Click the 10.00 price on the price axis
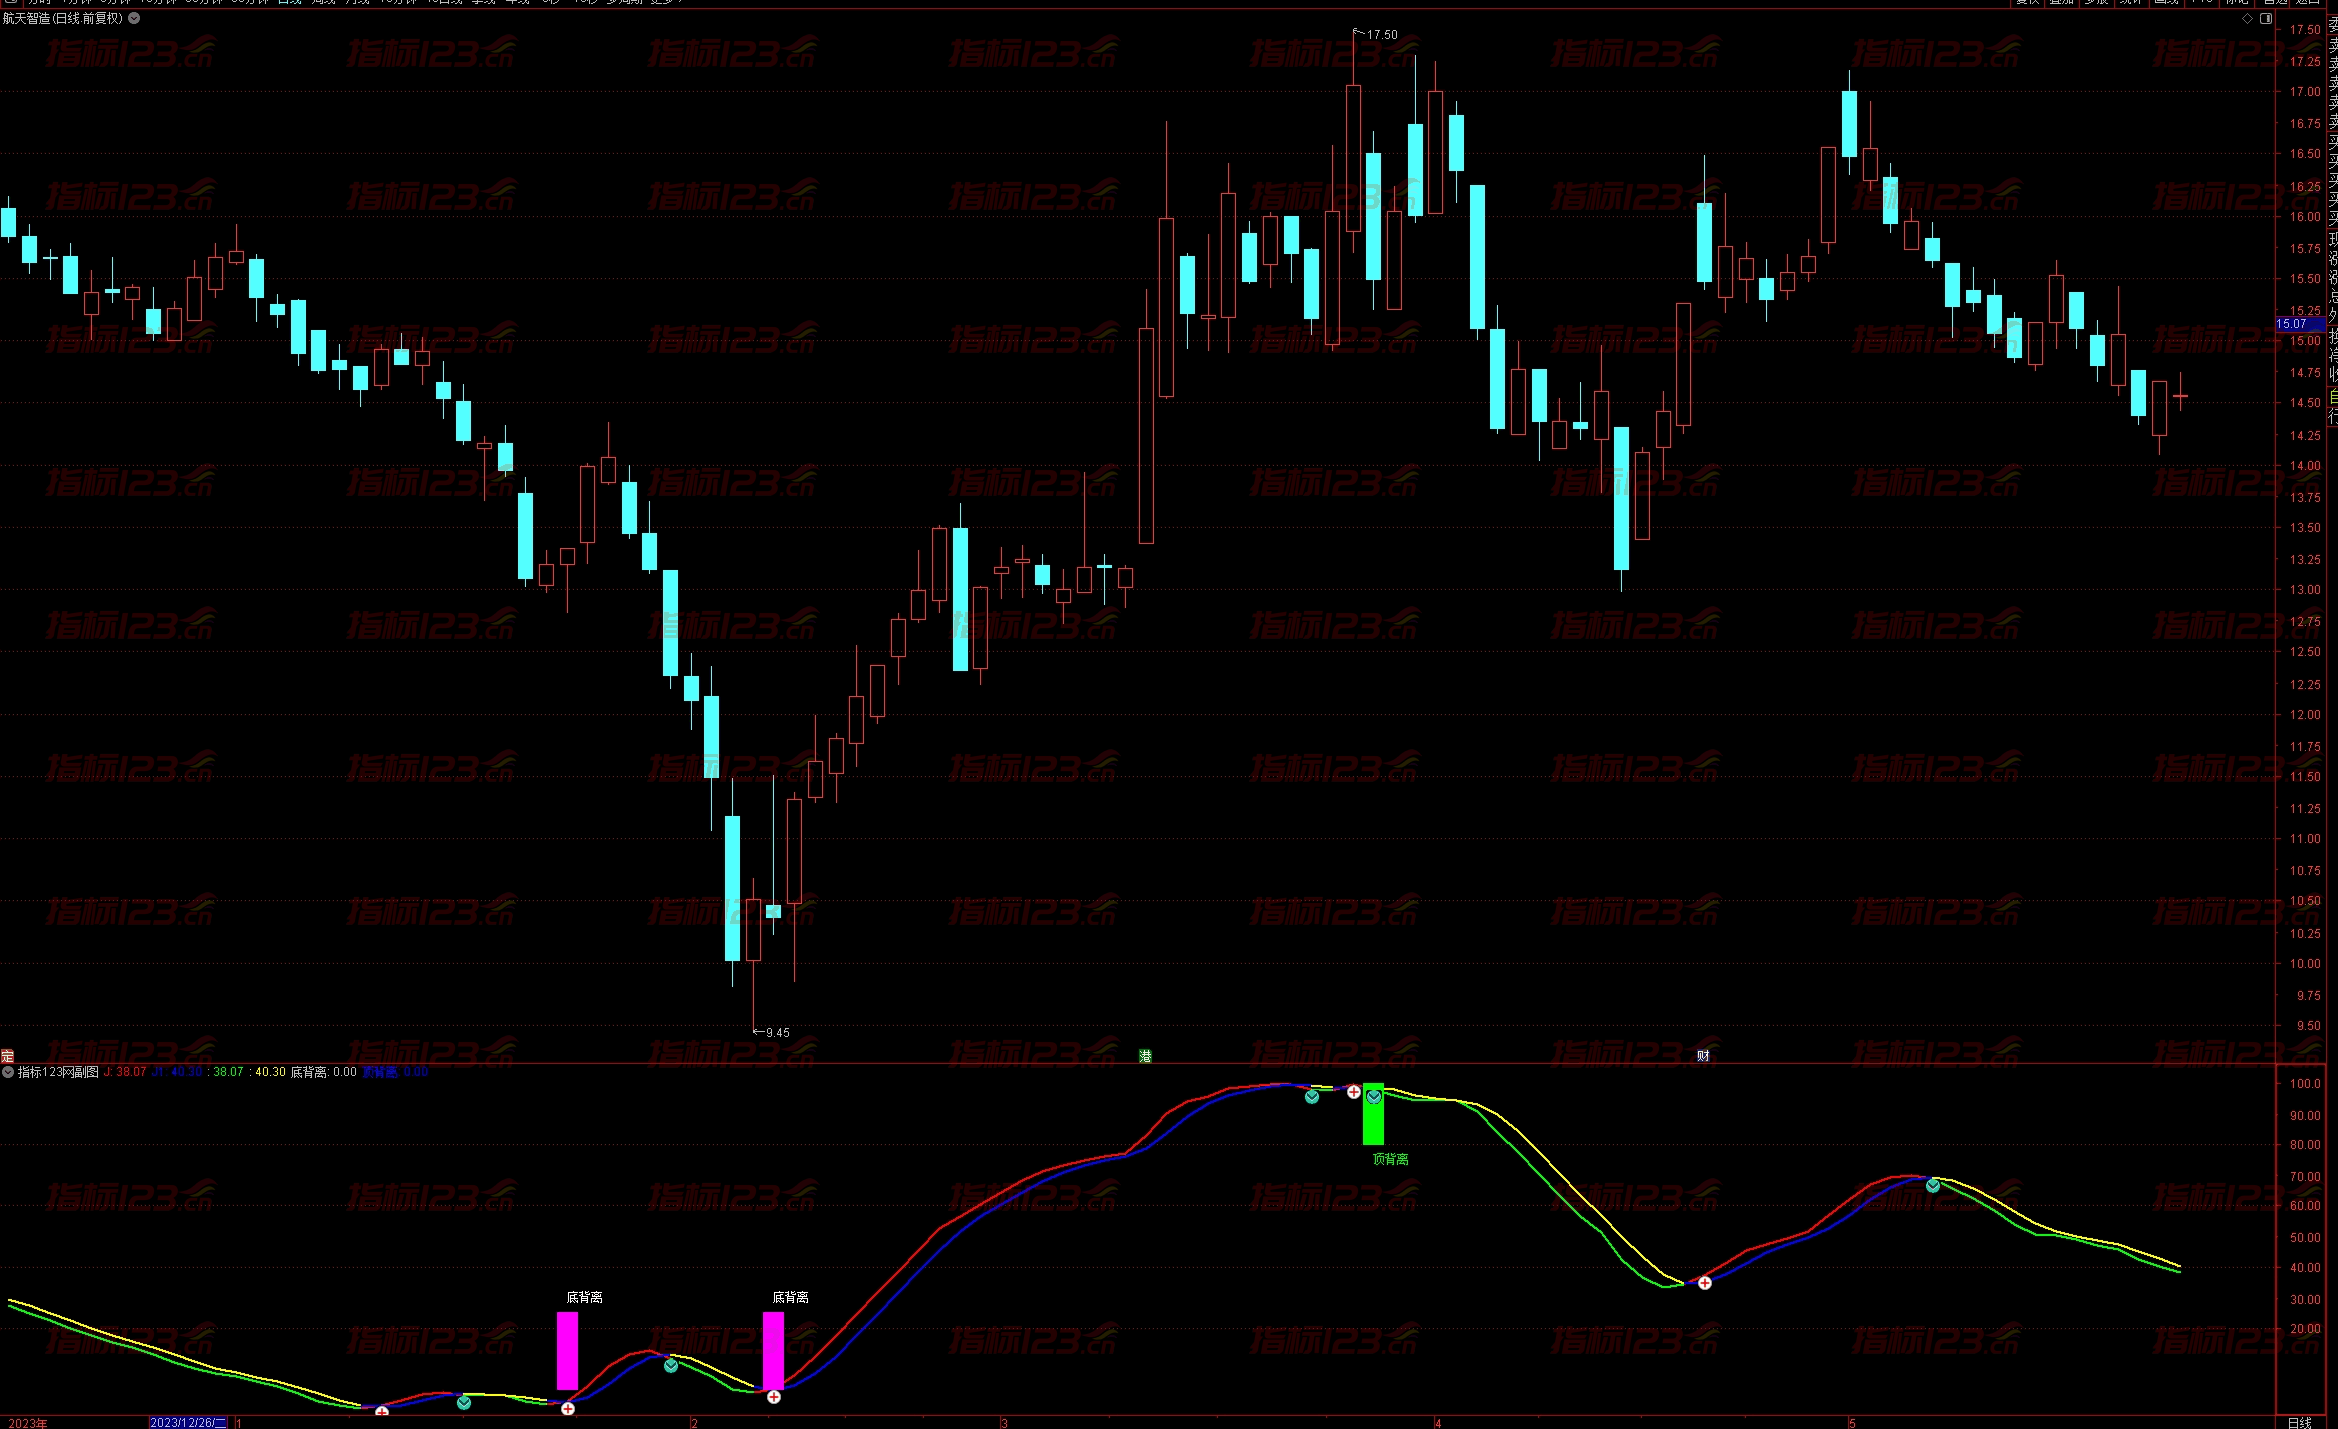 coord(2305,964)
